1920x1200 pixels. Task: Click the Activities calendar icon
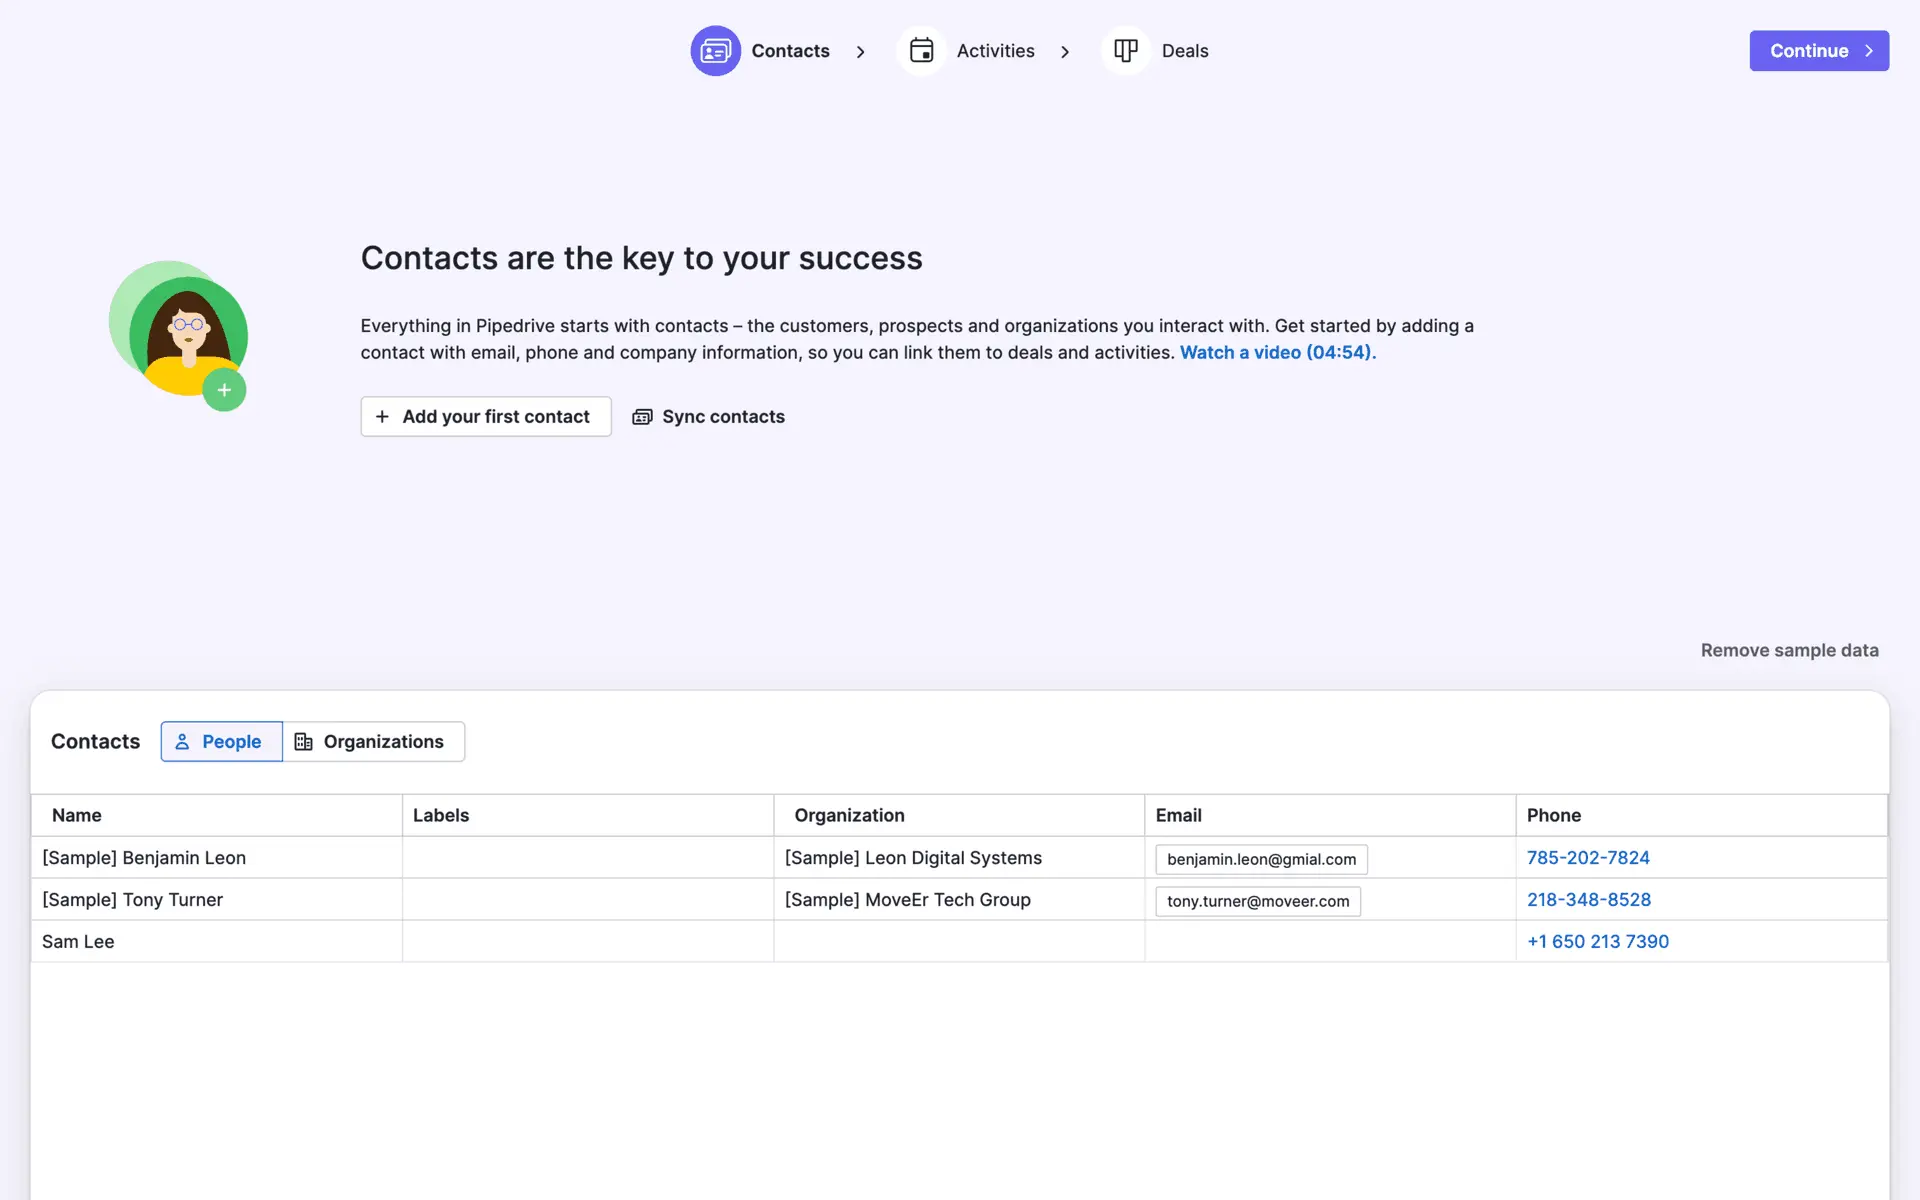click(921, 51)
